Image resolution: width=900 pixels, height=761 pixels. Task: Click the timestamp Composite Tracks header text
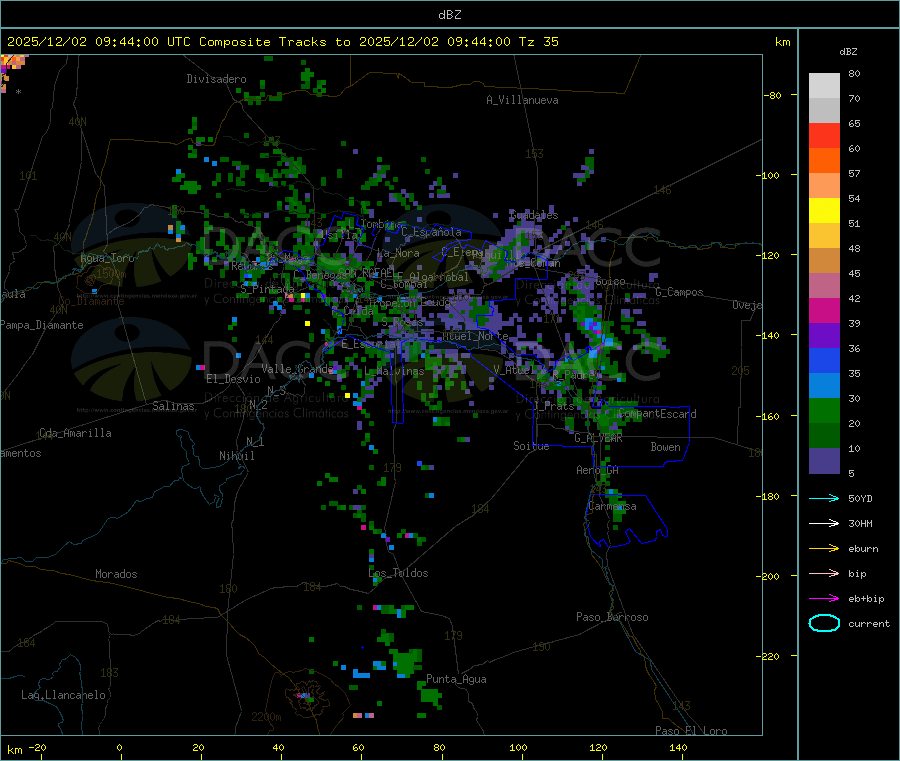[x=282, y=42]
